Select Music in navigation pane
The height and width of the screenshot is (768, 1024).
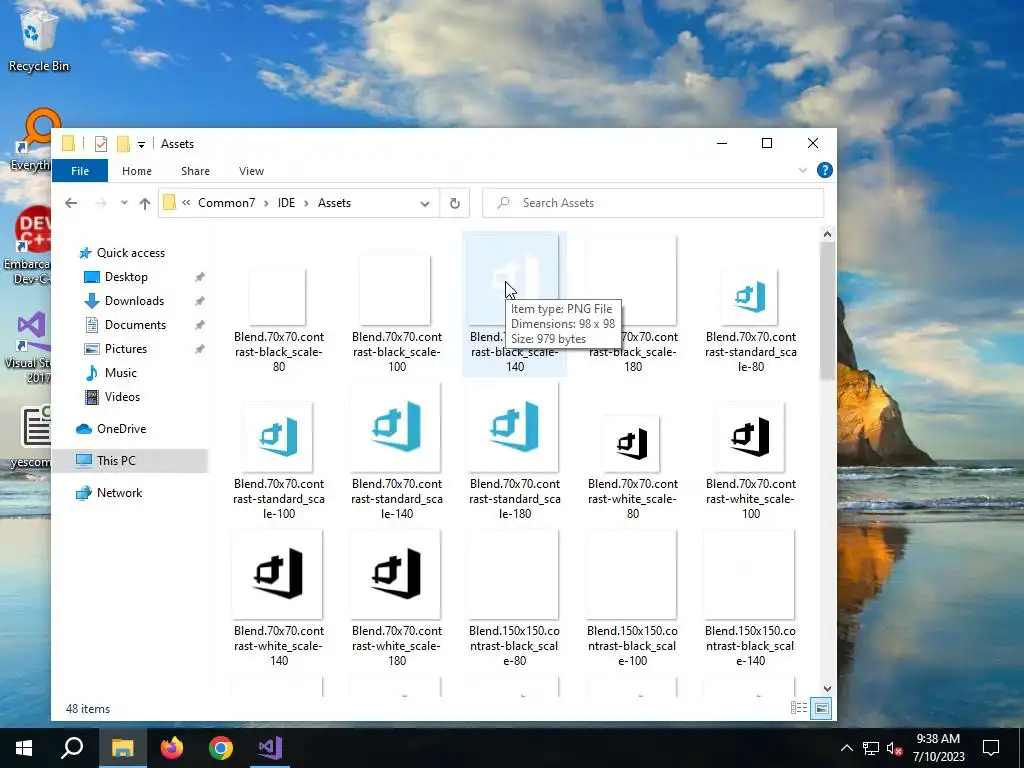pos(120,373)
